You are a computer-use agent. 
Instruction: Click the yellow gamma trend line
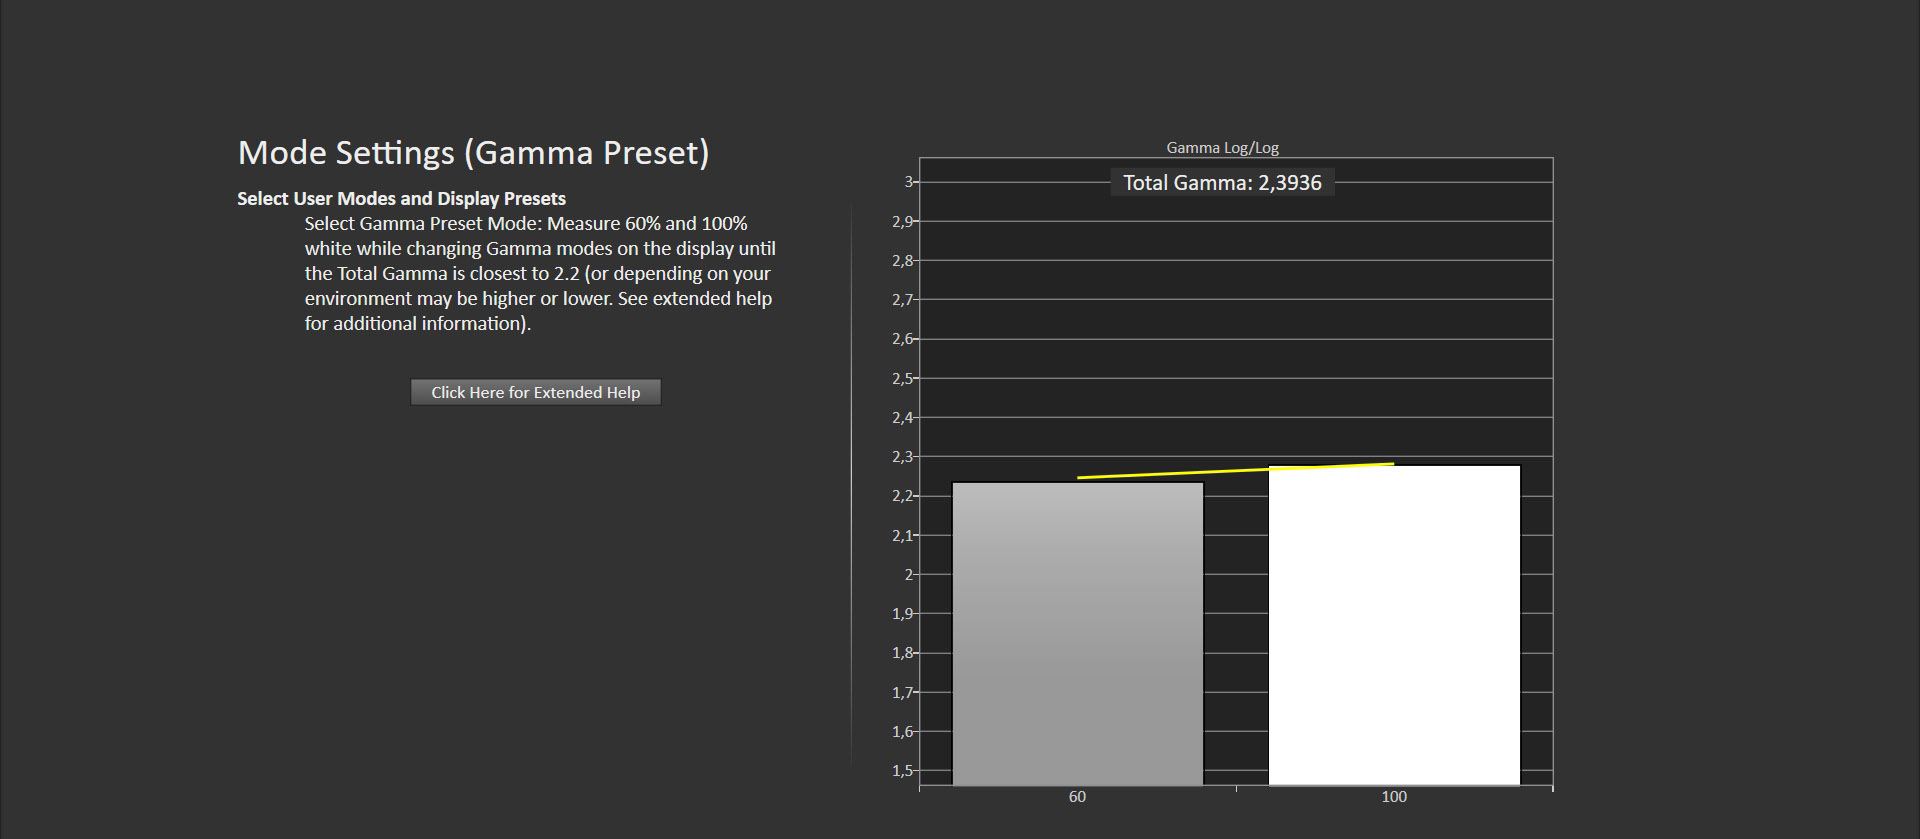[x=1235, y=471]
